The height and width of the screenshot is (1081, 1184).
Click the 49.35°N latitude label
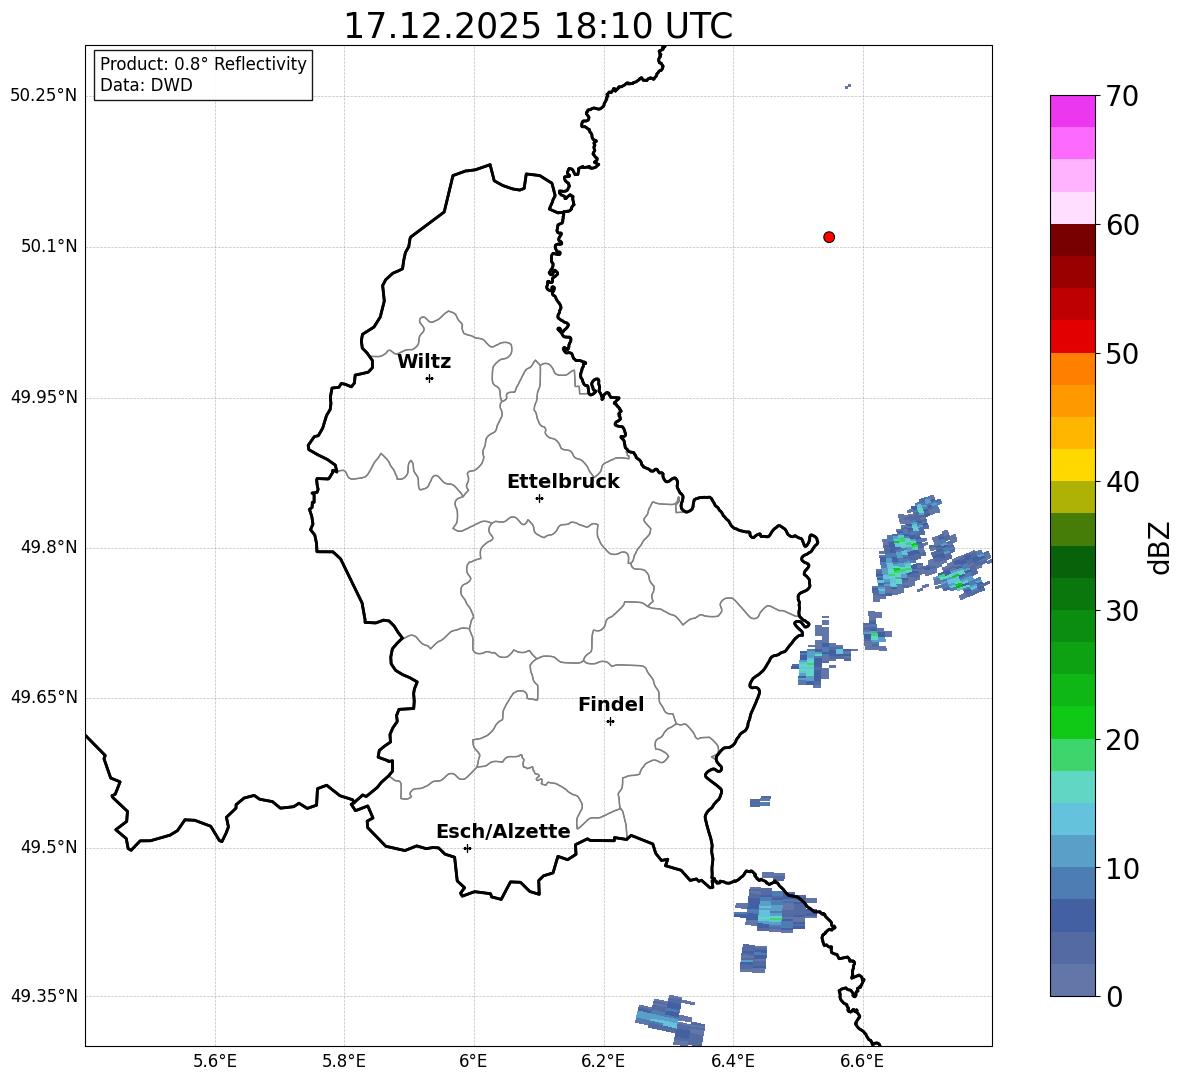click(x=44, y=996)
